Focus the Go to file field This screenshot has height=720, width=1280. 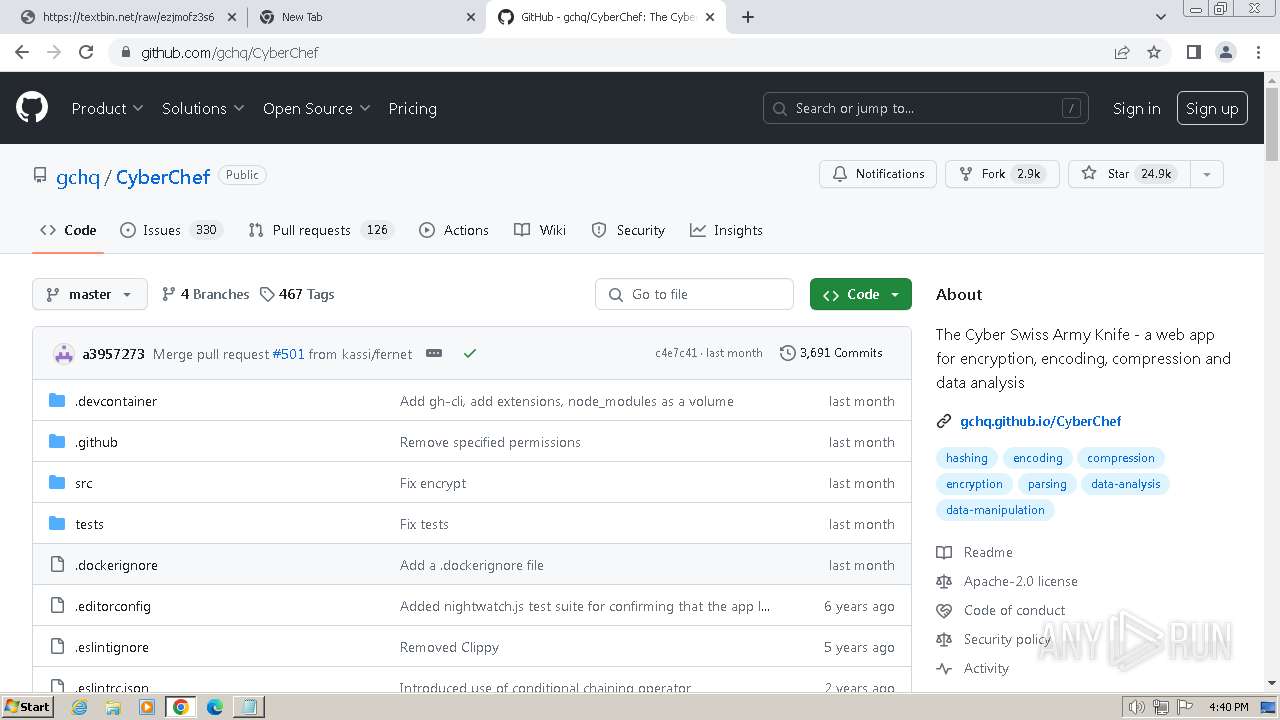(694, 294)
